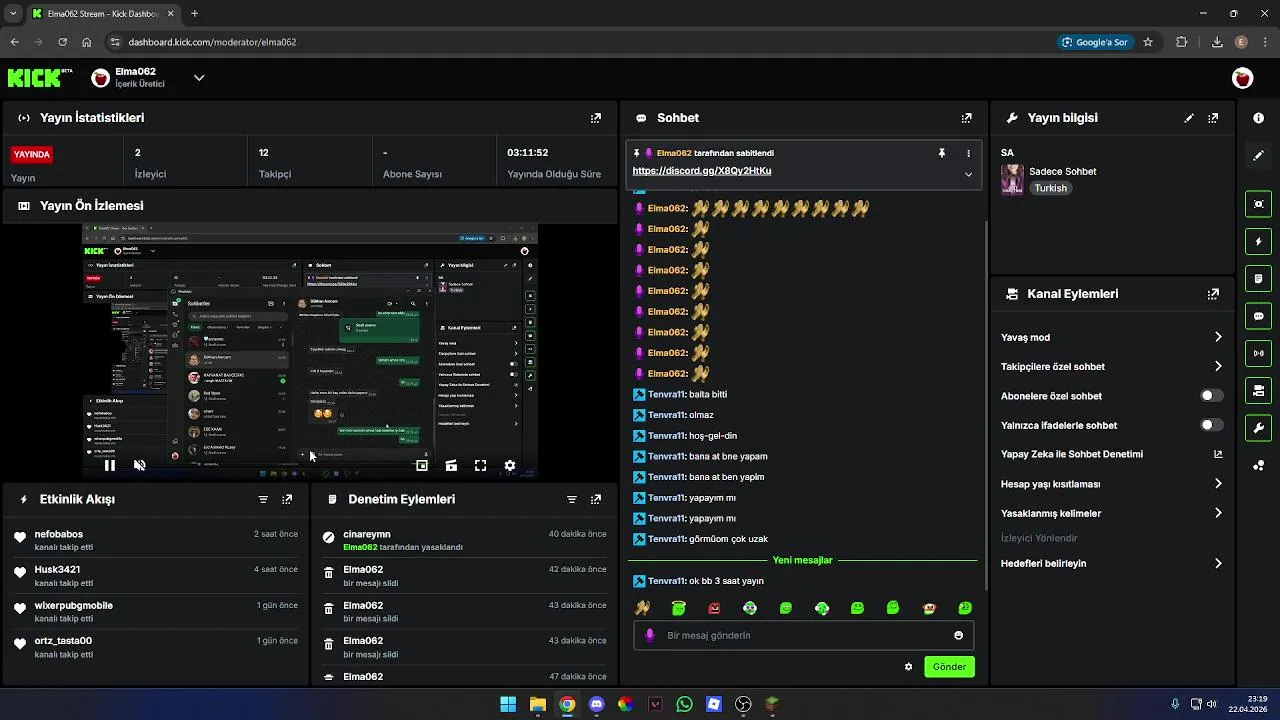Insert the green halo quick emote
Screen dimensions: 1280x720
679,608
